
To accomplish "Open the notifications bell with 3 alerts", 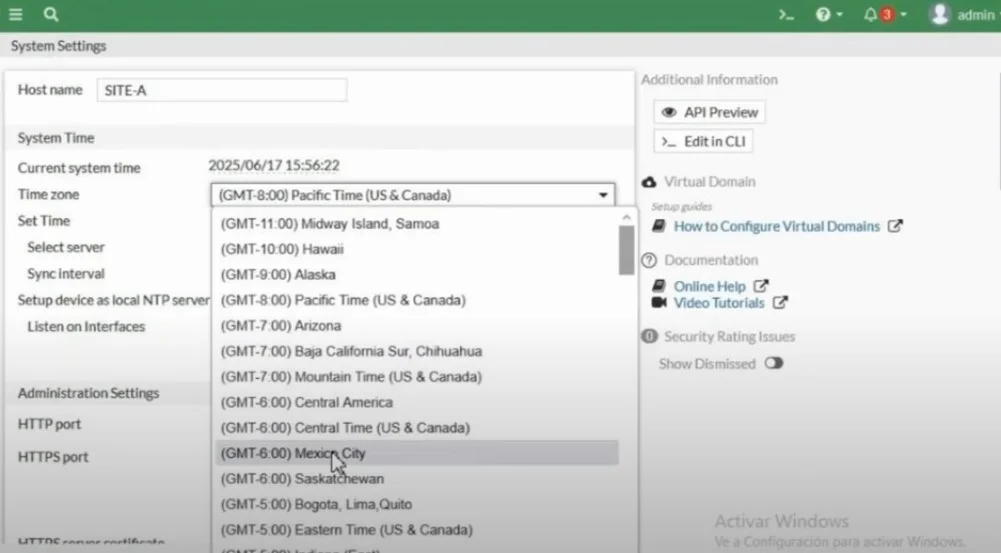I will coord(884,14).
